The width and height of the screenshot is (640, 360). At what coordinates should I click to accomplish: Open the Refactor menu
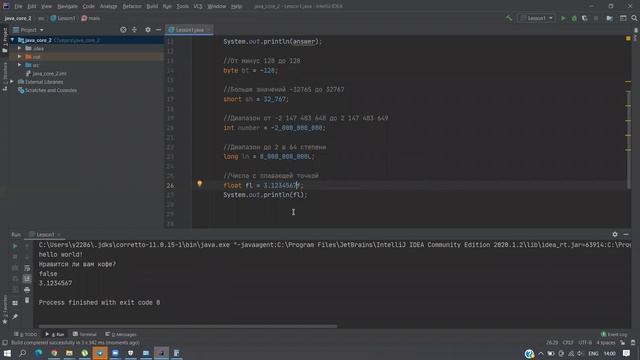click(x=132, y=6)
